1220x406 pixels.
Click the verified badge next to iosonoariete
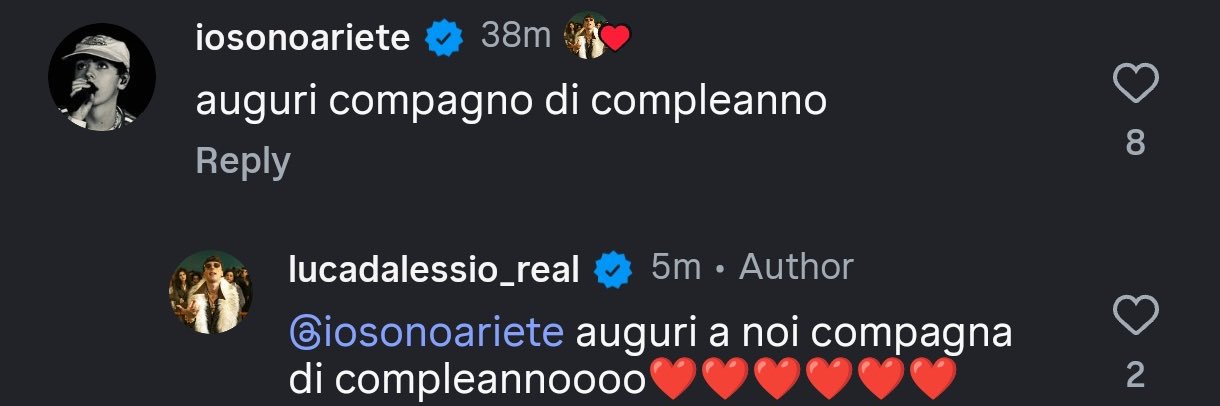[444, 39]
